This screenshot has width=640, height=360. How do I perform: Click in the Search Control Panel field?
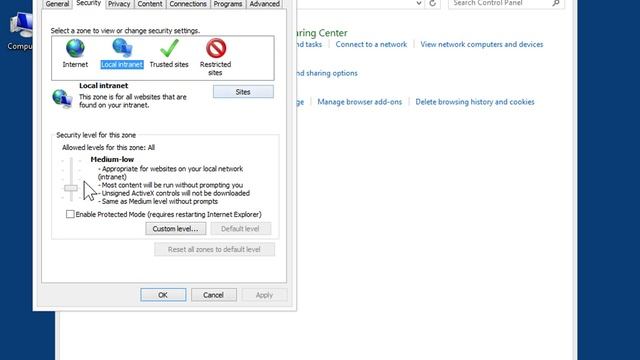tap(506, 4)
